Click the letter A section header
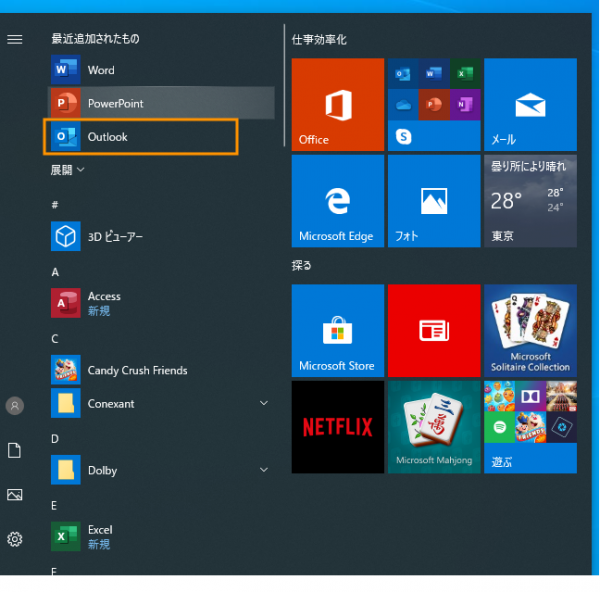 (x=55, y=272)
